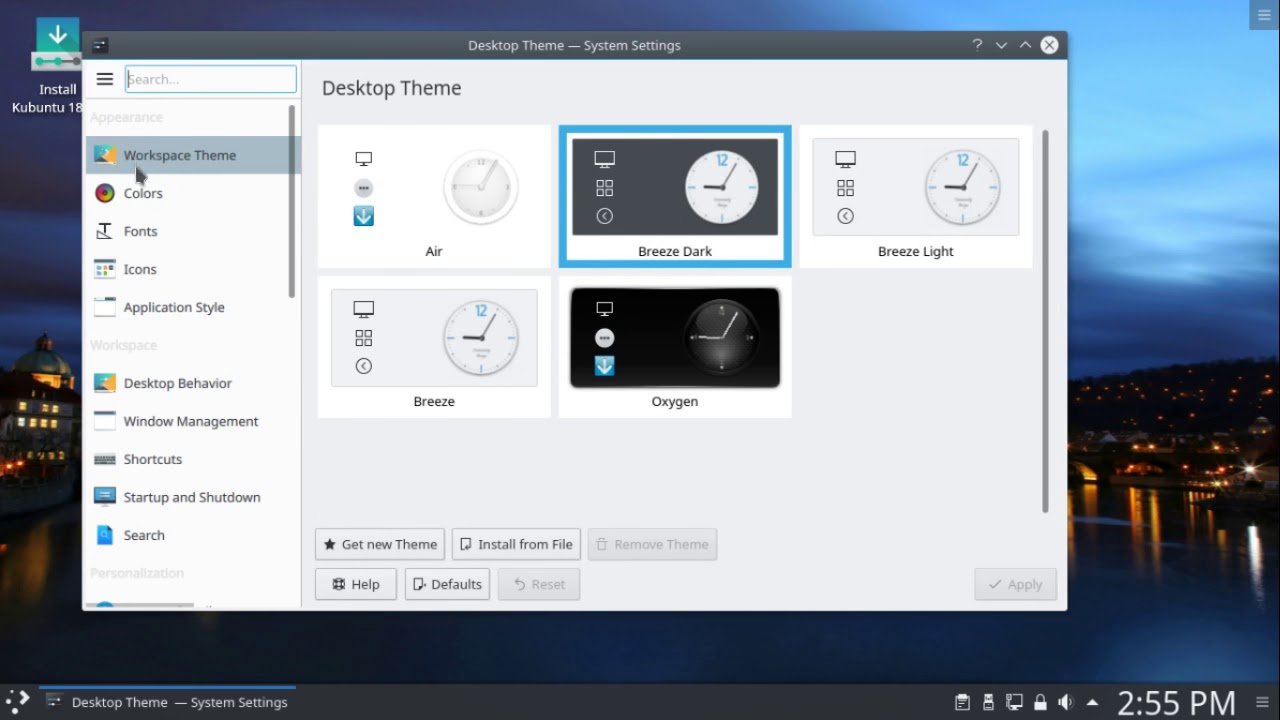This screenshot has height=720, width=1280.
Task: Select the Breeze Light theme
Action: point(916,196)
